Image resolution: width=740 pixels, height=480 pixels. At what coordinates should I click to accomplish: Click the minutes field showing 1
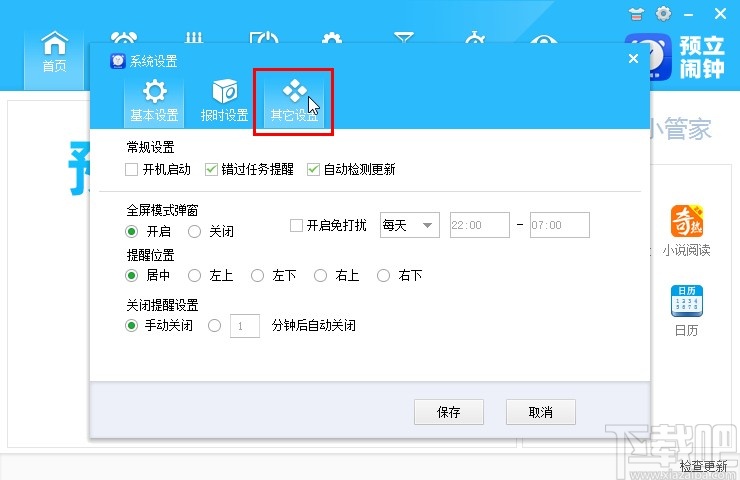point(245,326)
